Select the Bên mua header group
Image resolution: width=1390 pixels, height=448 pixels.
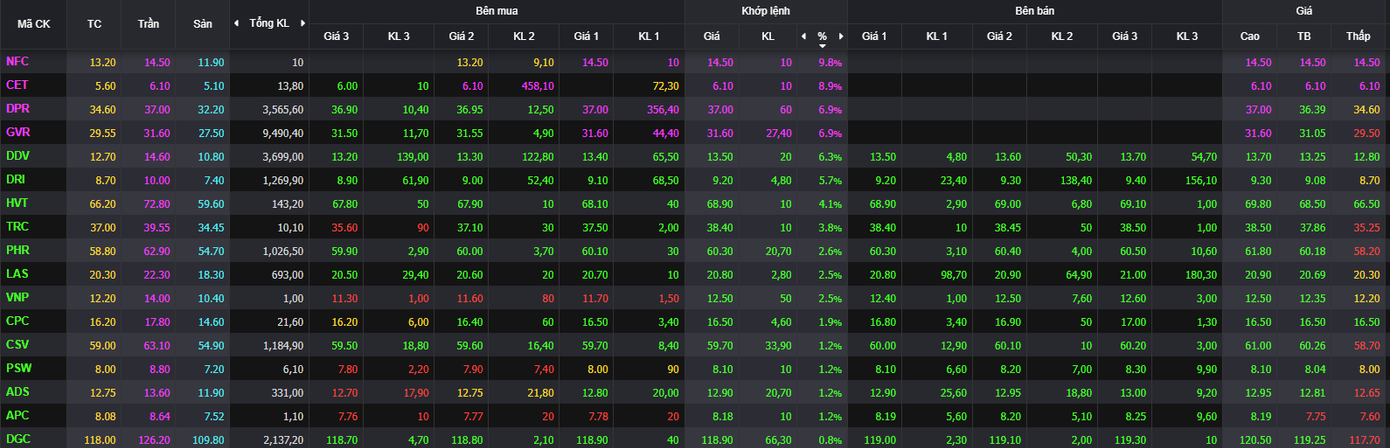496,10
